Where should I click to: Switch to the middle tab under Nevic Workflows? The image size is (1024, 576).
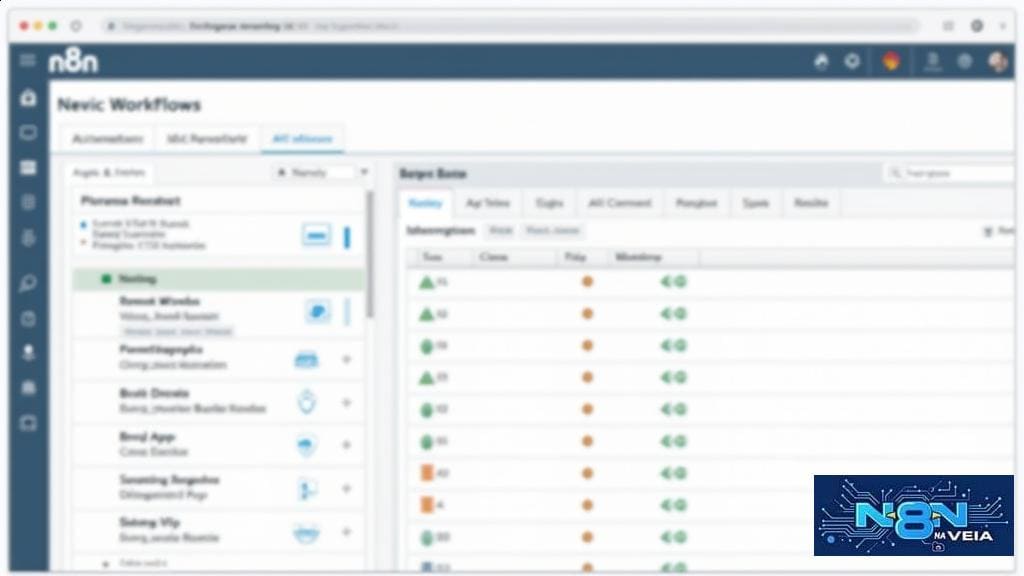(208, 138)
